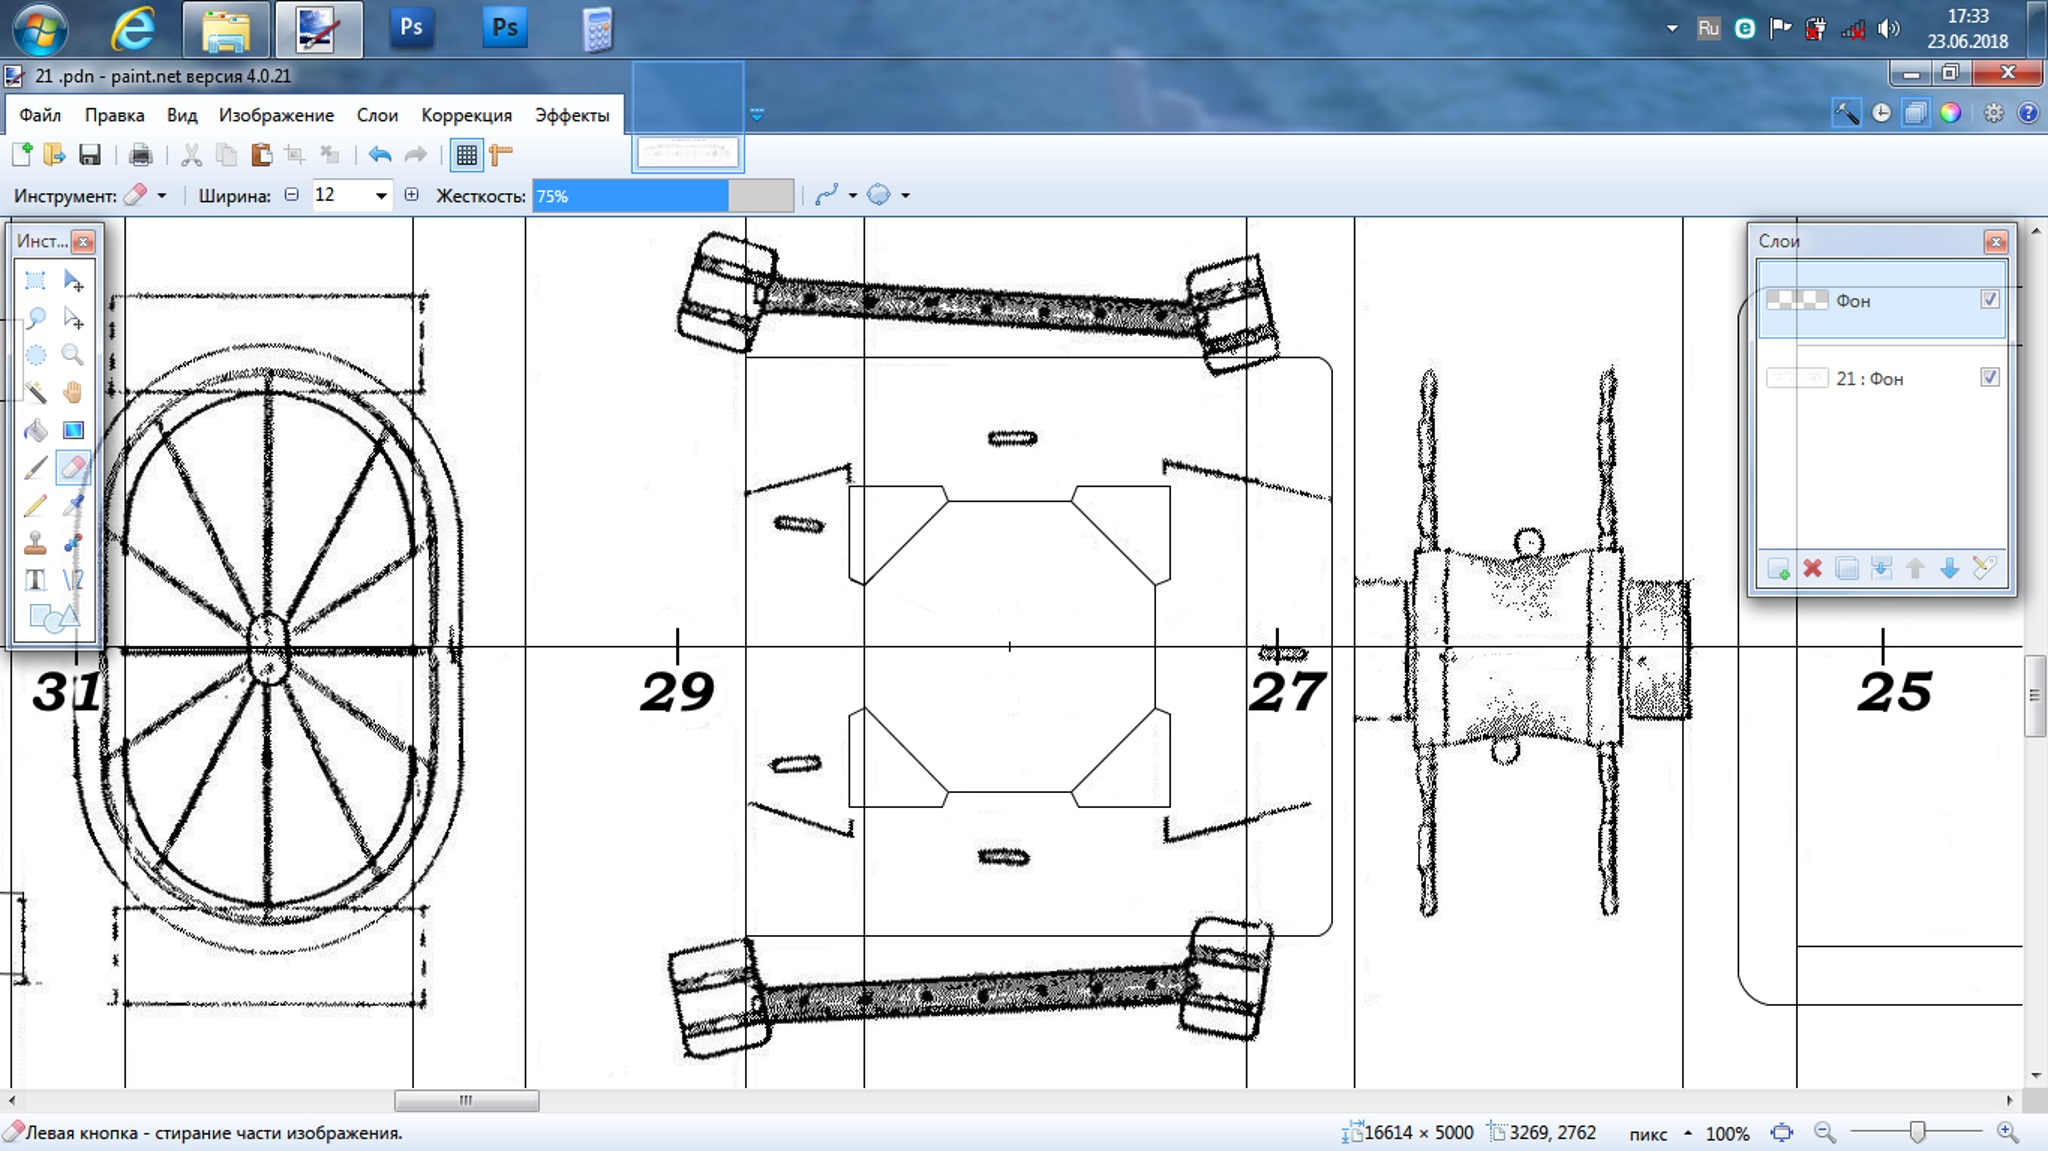The width and height of the screenshot is (2048, 1151).
Task: Select the Zoom magnifier tool in toolbox
Action: 73,355
